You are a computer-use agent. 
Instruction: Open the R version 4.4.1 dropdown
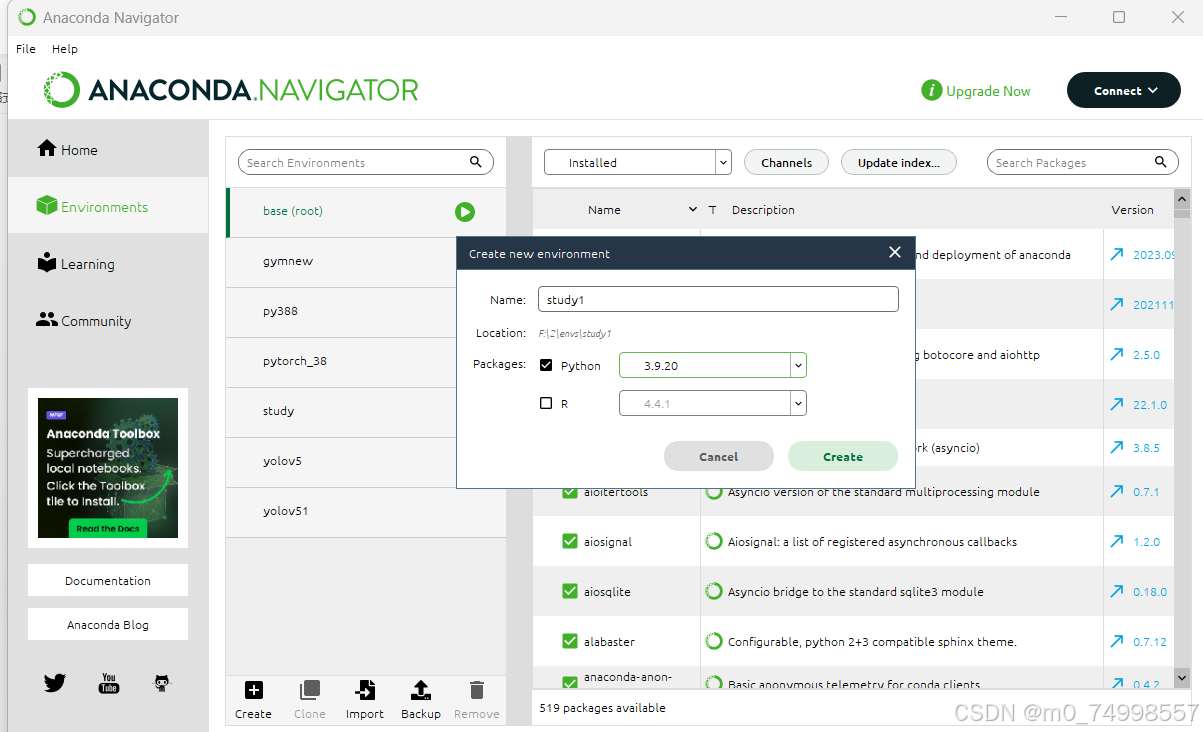pyautogui.click(x=713, y=403)
